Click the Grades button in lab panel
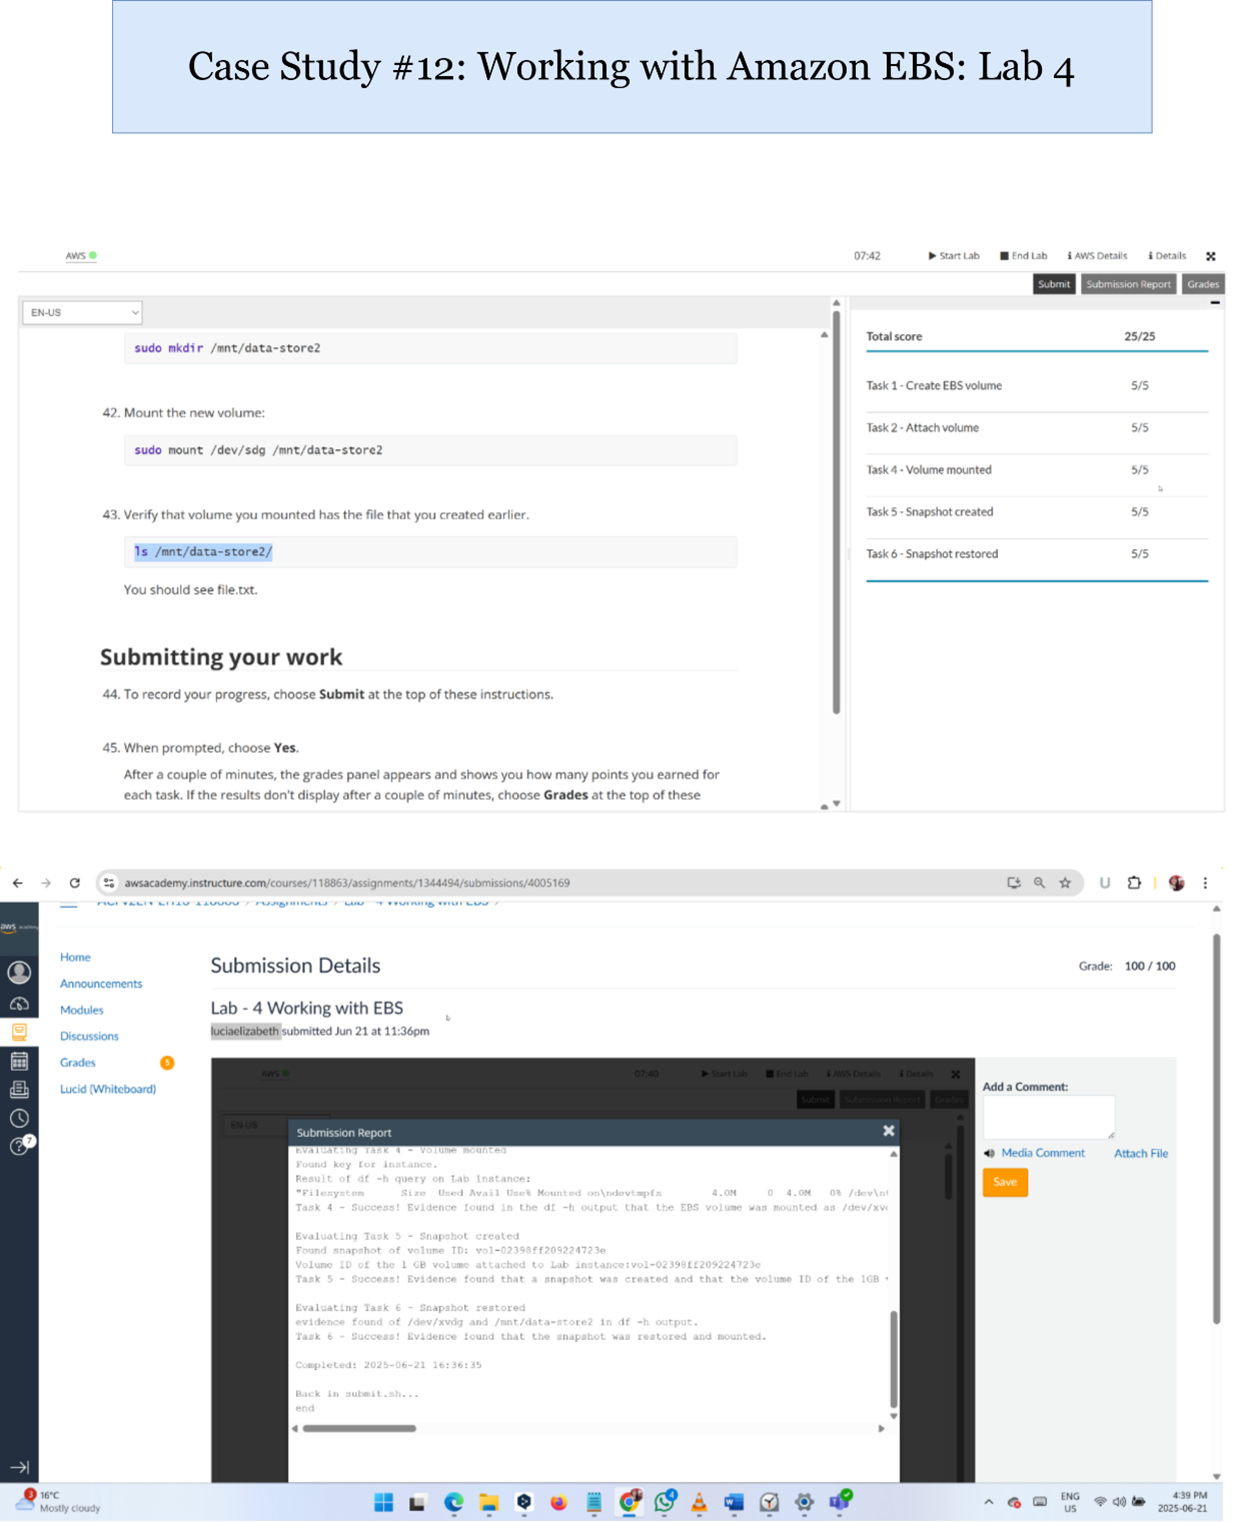Screen dimensions: 1233x1522 click(x=1203, y=284)
